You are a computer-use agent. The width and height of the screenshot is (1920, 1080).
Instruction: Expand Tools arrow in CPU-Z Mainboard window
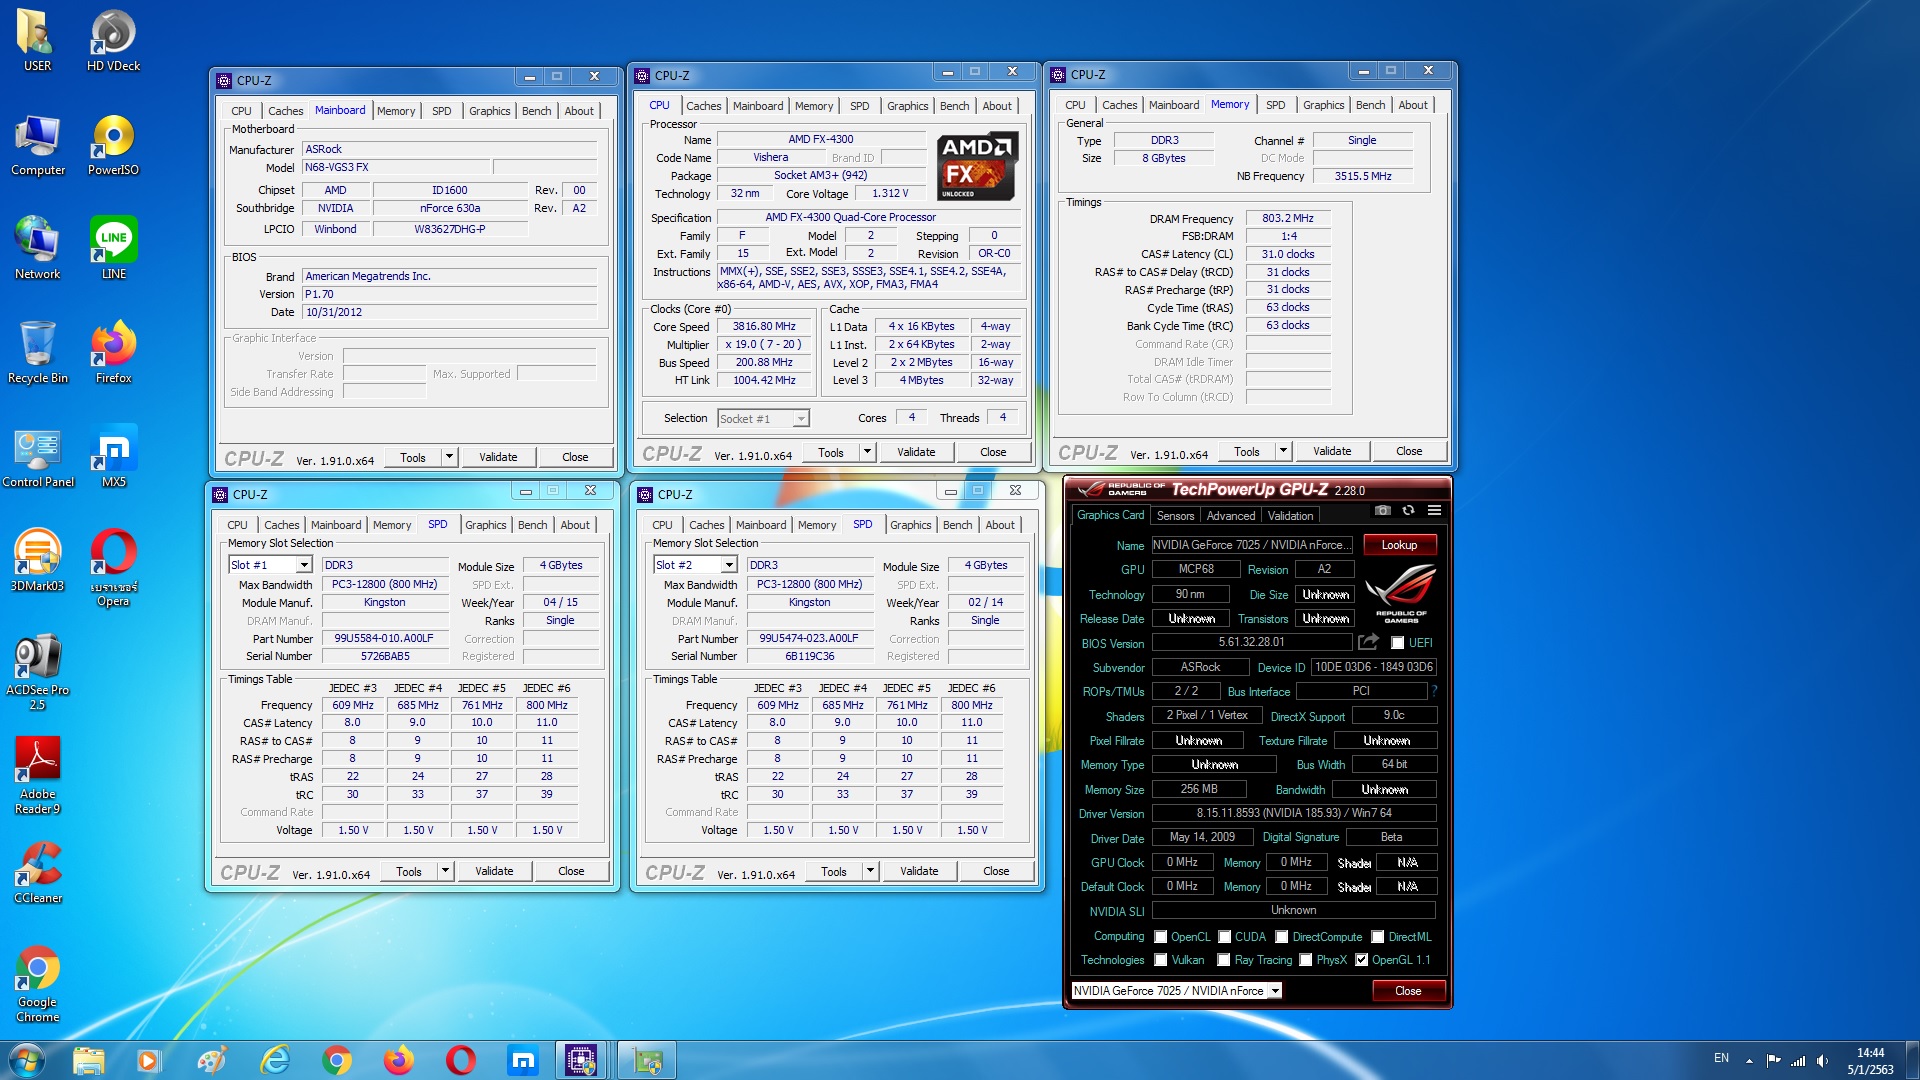[x=449, y=457]
